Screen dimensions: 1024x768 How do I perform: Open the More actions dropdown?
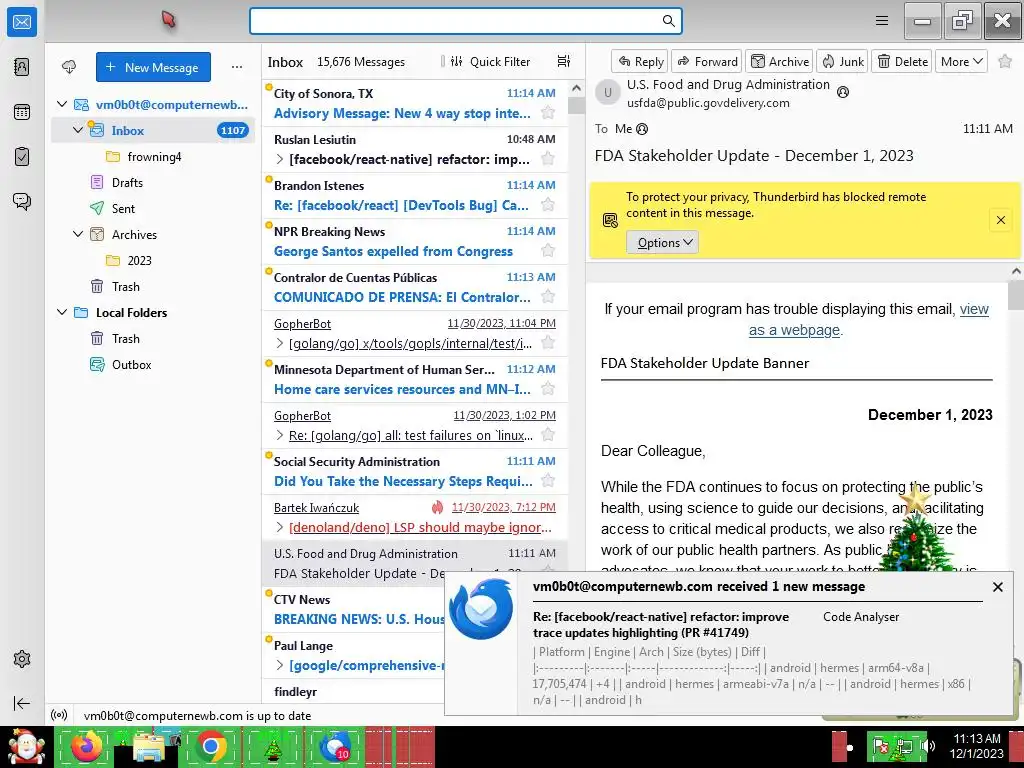(x=961, y=61)
